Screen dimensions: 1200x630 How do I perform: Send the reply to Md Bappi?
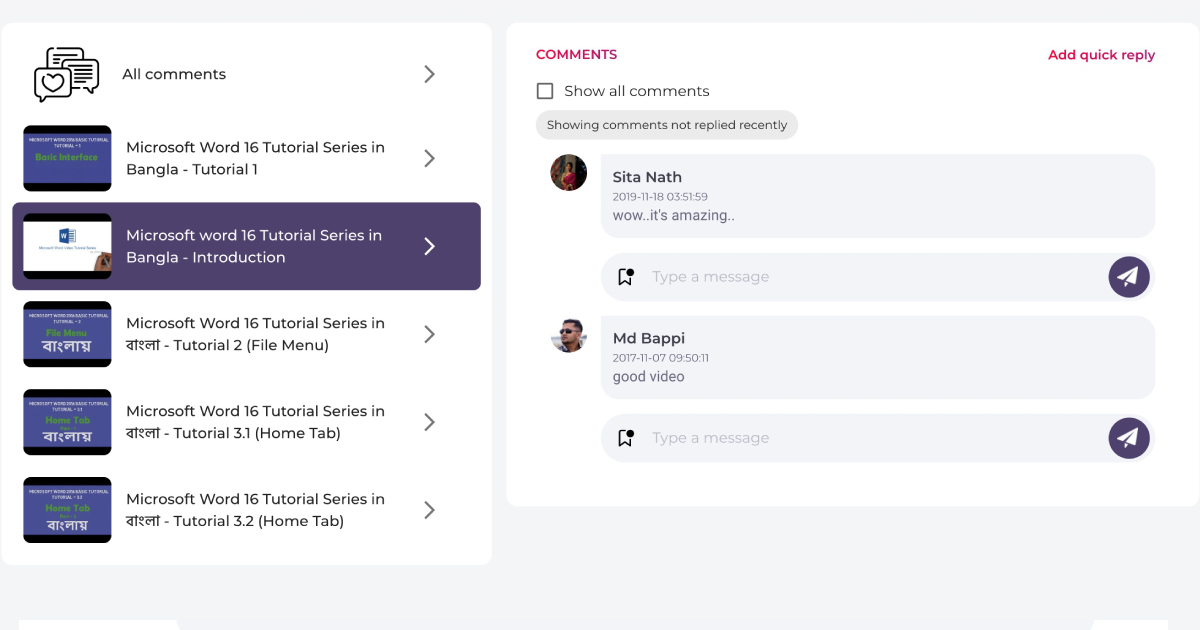(1129, 438)
